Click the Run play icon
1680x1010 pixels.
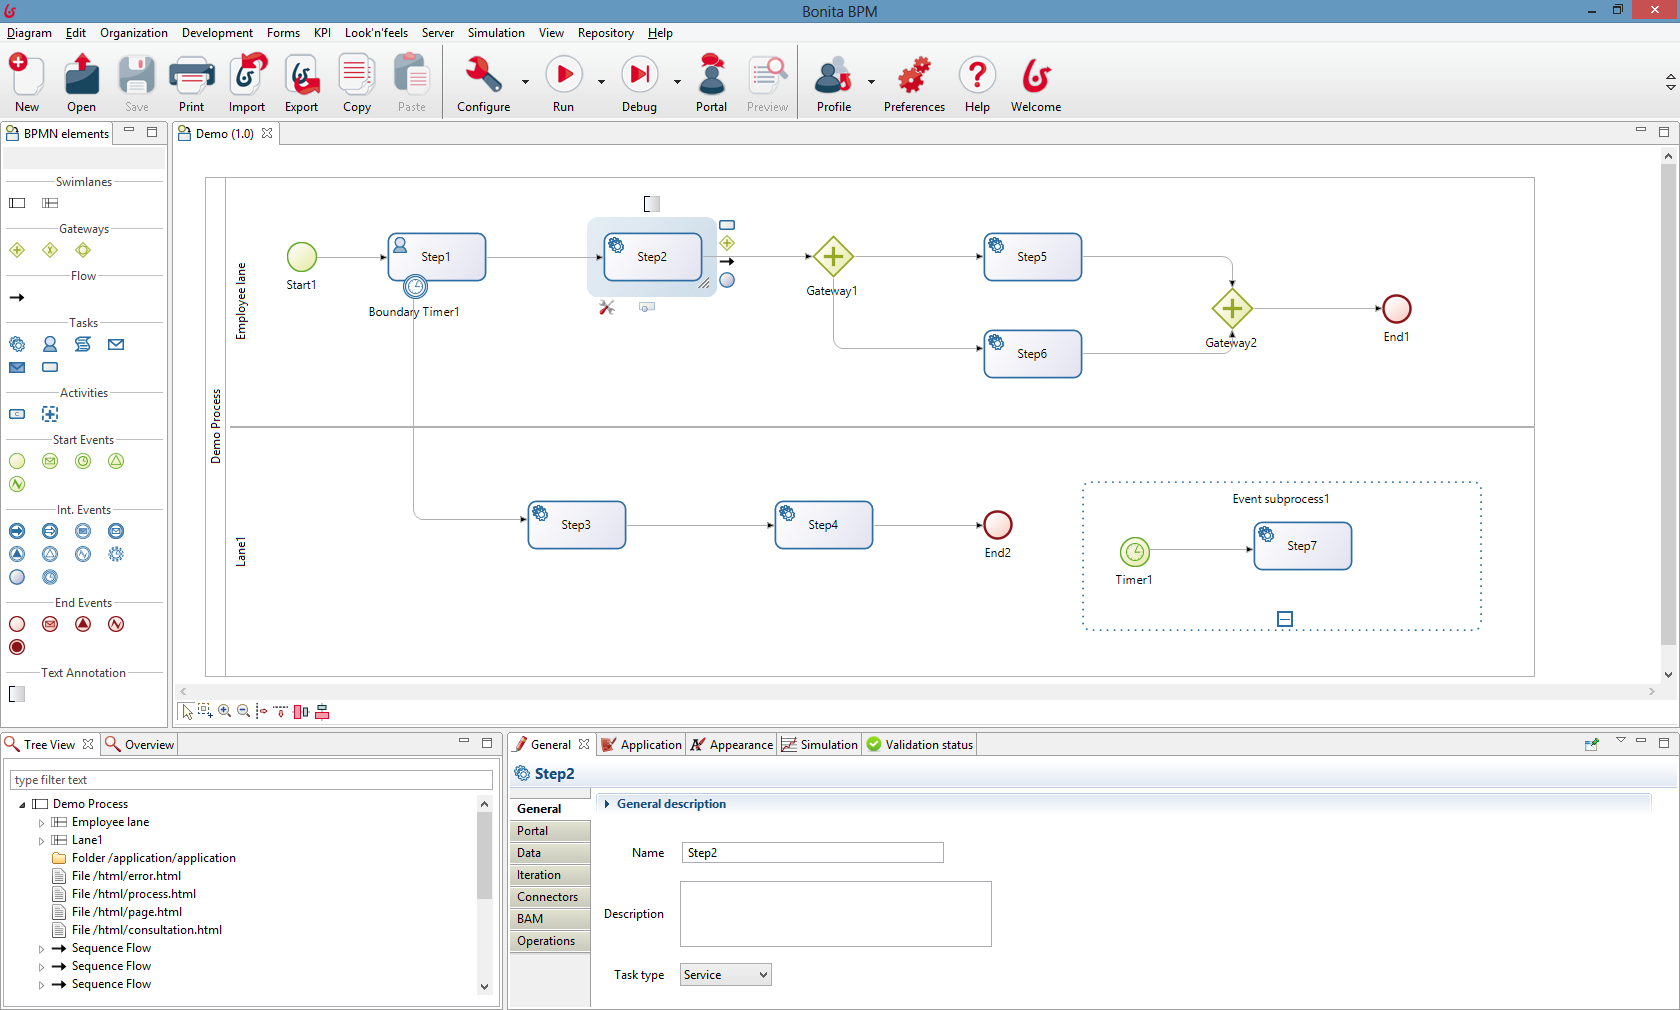tap(563, 75)
